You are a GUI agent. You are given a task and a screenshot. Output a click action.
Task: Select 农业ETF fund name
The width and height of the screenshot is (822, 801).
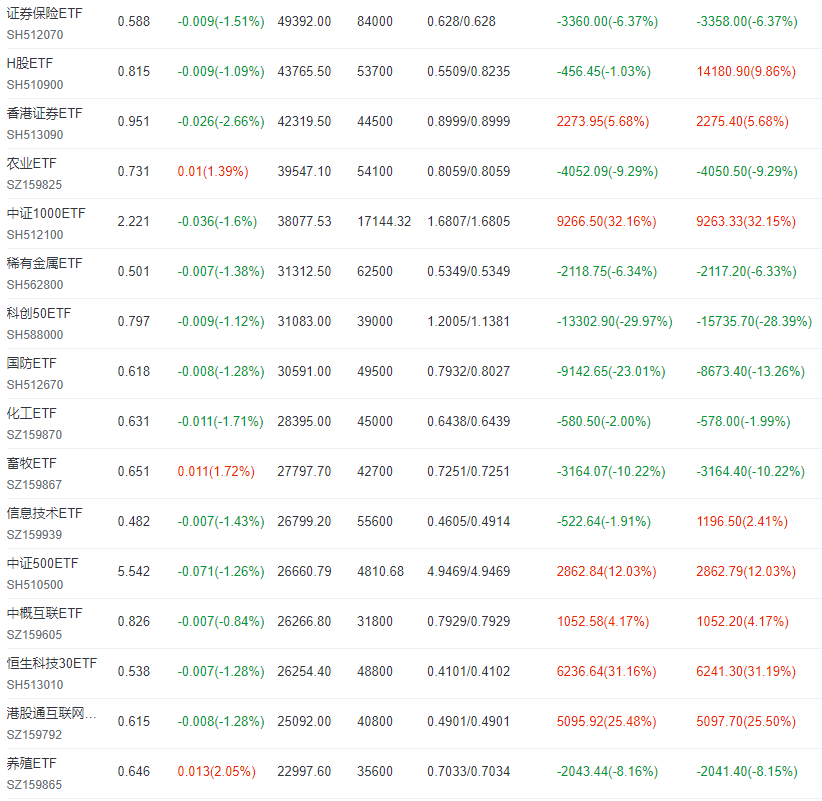click(x=31, y=163)
